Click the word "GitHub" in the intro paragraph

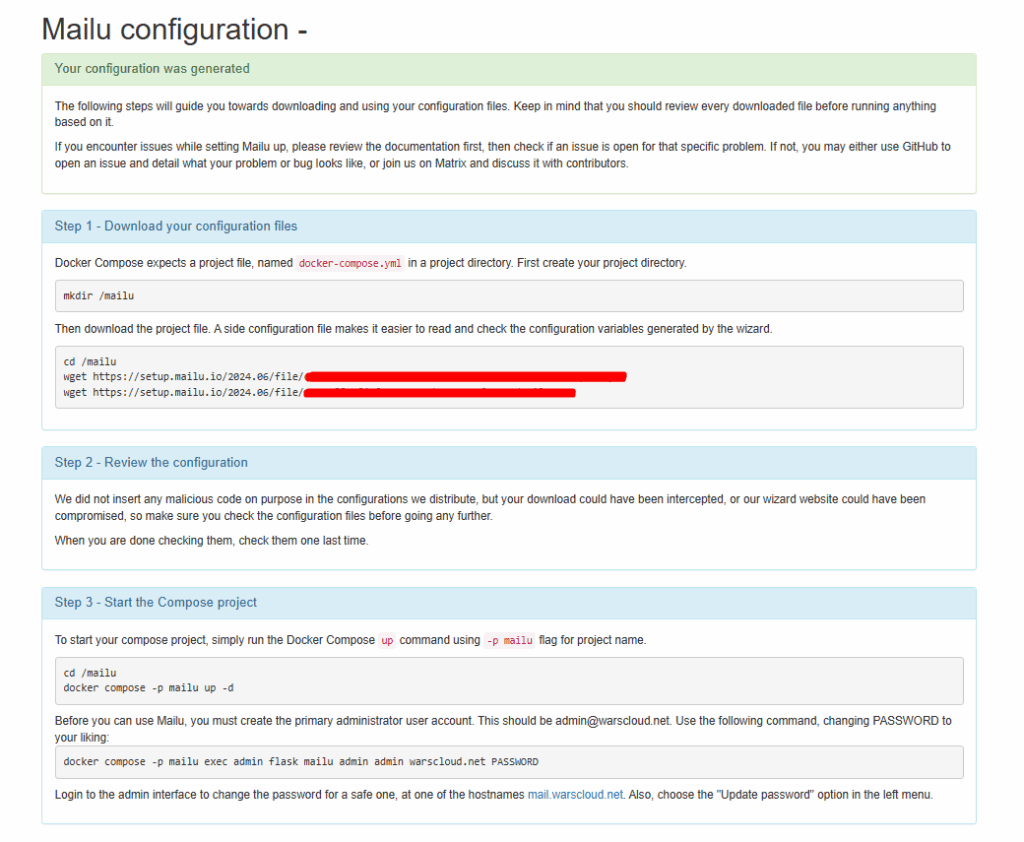[x=920, y=146]
